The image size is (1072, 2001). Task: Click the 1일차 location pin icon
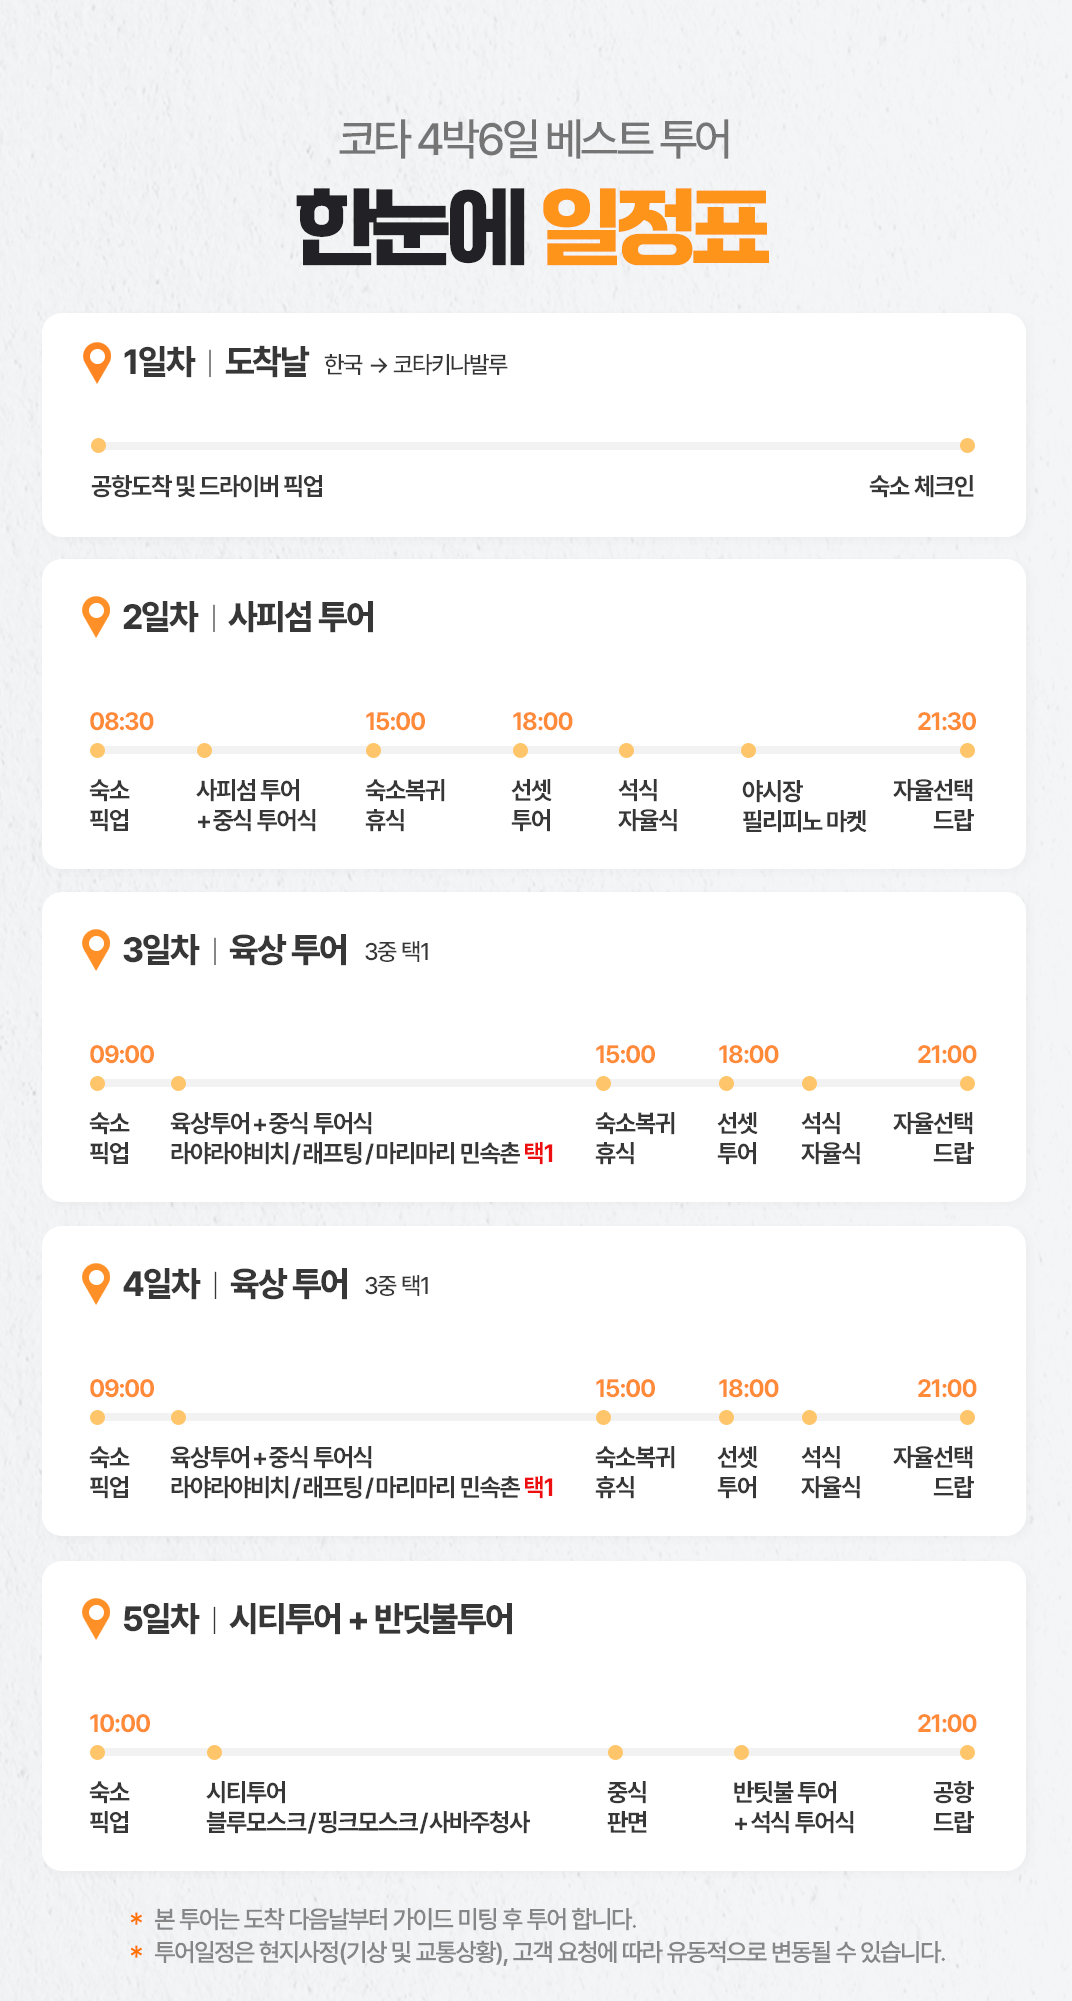click(97, 362)
